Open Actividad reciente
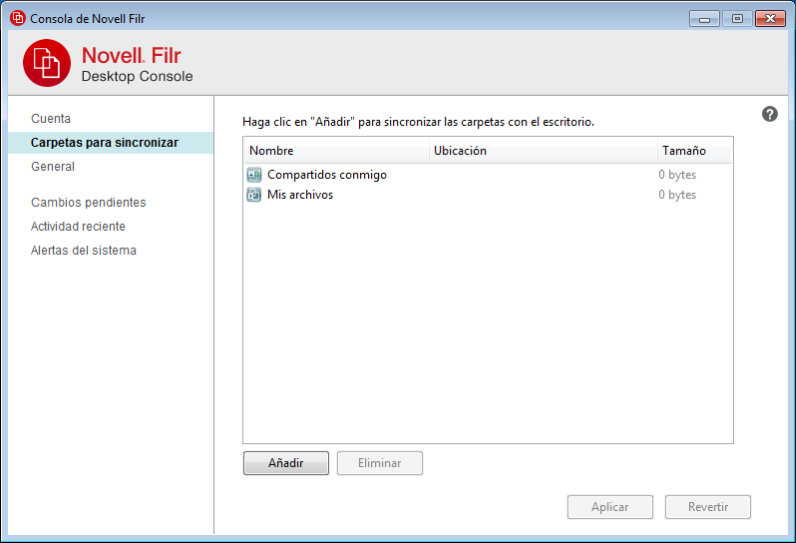This screenshot has width=796, height=543. tap(78, 227)
